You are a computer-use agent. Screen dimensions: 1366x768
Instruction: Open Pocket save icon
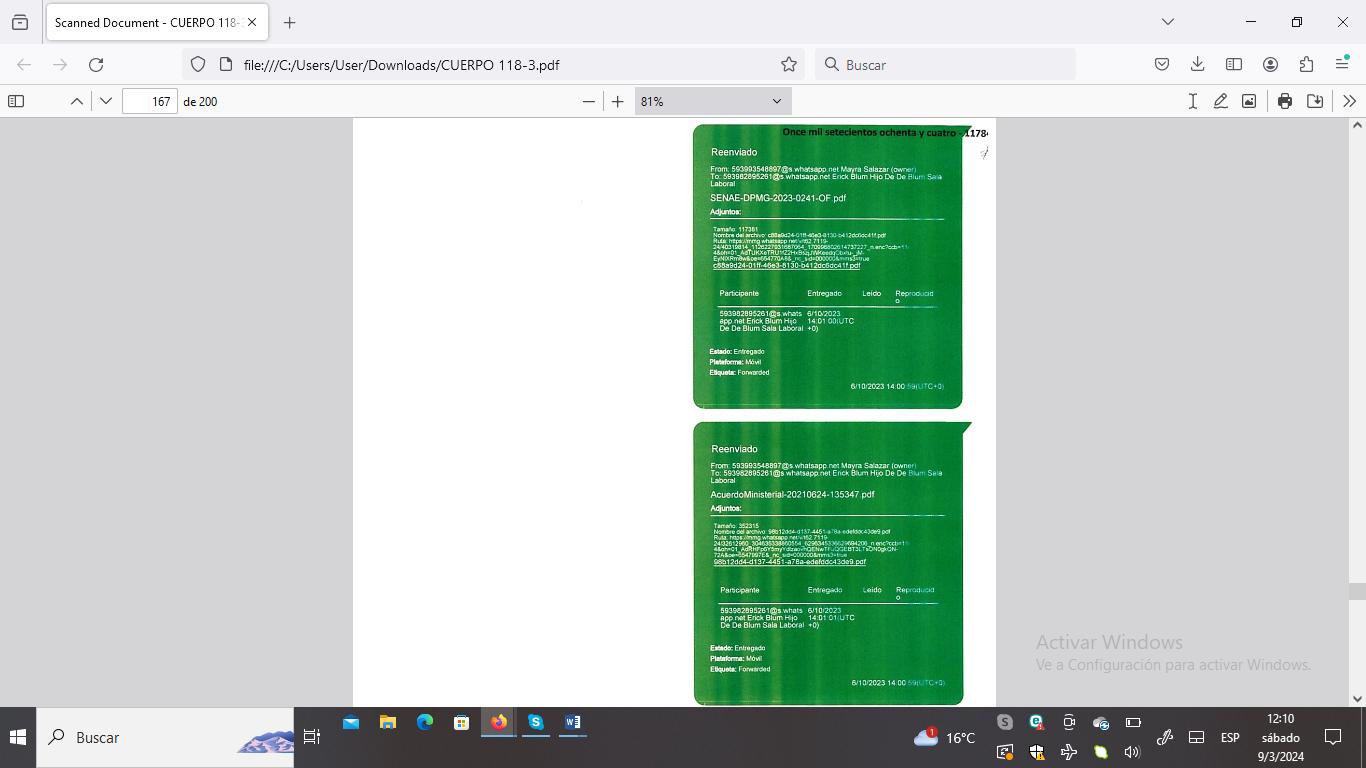[1161, 64]
